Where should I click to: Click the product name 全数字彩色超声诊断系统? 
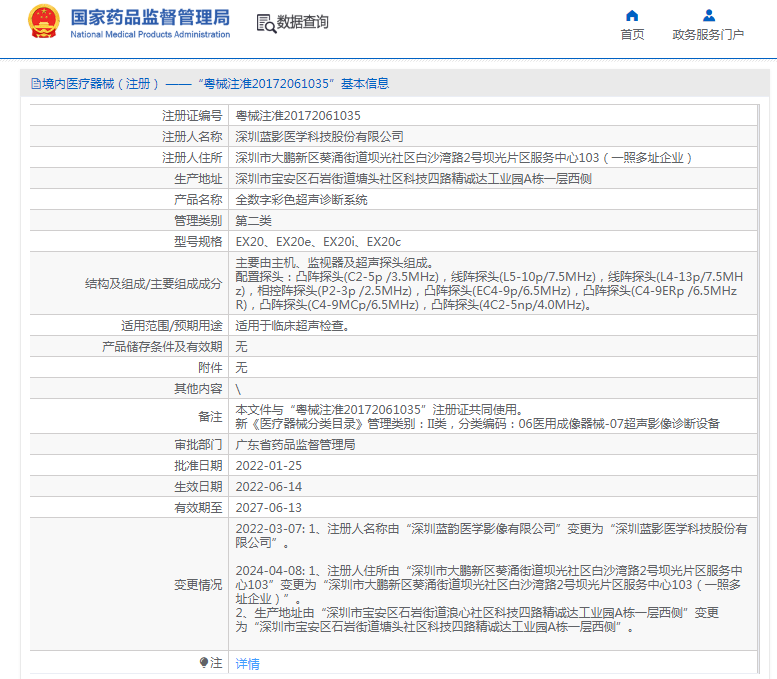[x=301, y=200]
